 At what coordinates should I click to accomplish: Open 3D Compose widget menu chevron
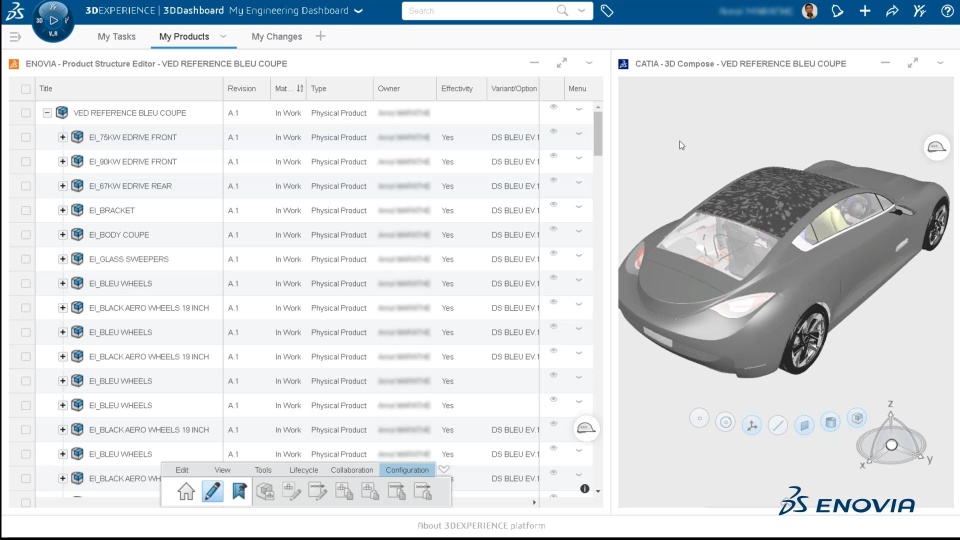tap(940, 63)
